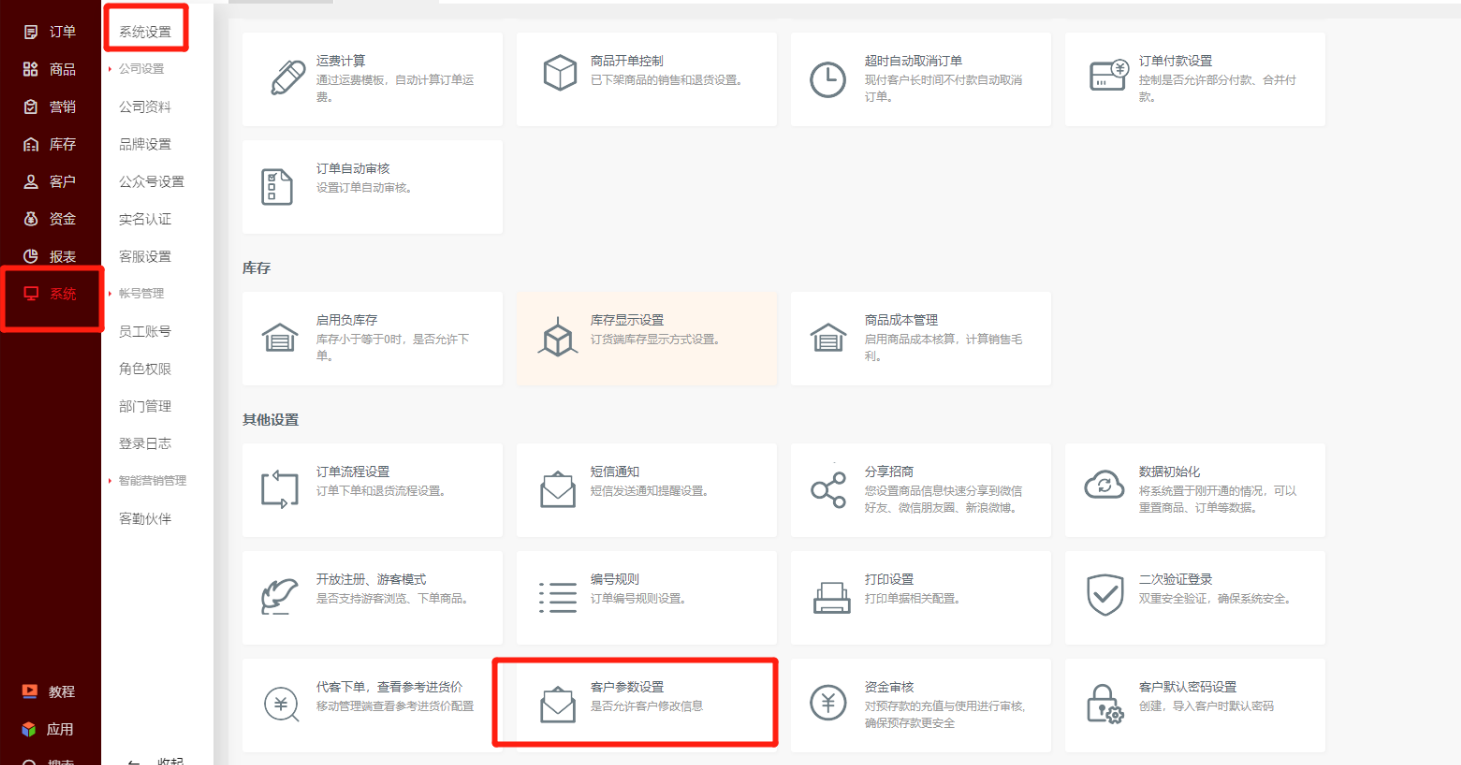Open the 订单流程设置 card
The width and height of the screenshot is (1461, 765).
click(x=372, y=490)
